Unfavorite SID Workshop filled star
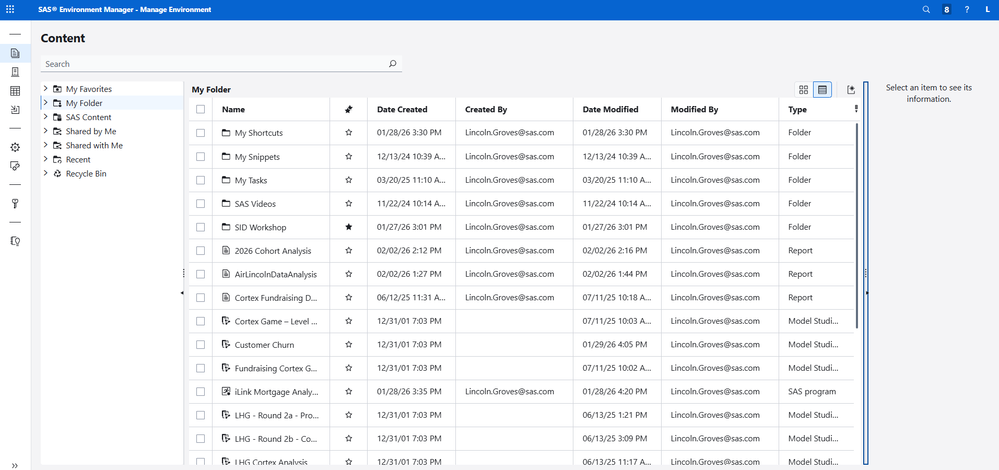This screenshot has height=470, width=999. (349, 227)
